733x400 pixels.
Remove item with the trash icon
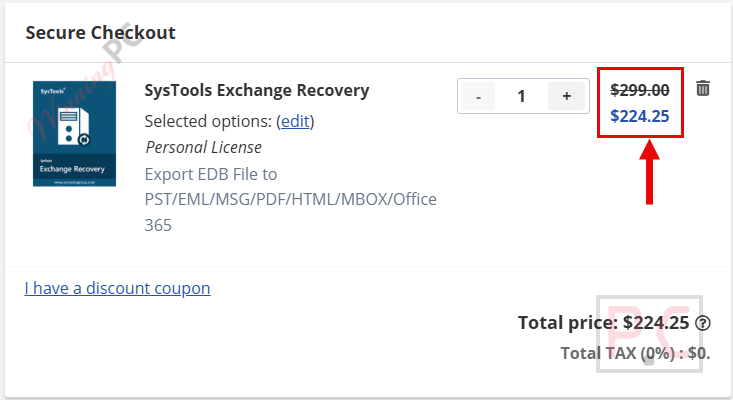[x=703, y=88]
